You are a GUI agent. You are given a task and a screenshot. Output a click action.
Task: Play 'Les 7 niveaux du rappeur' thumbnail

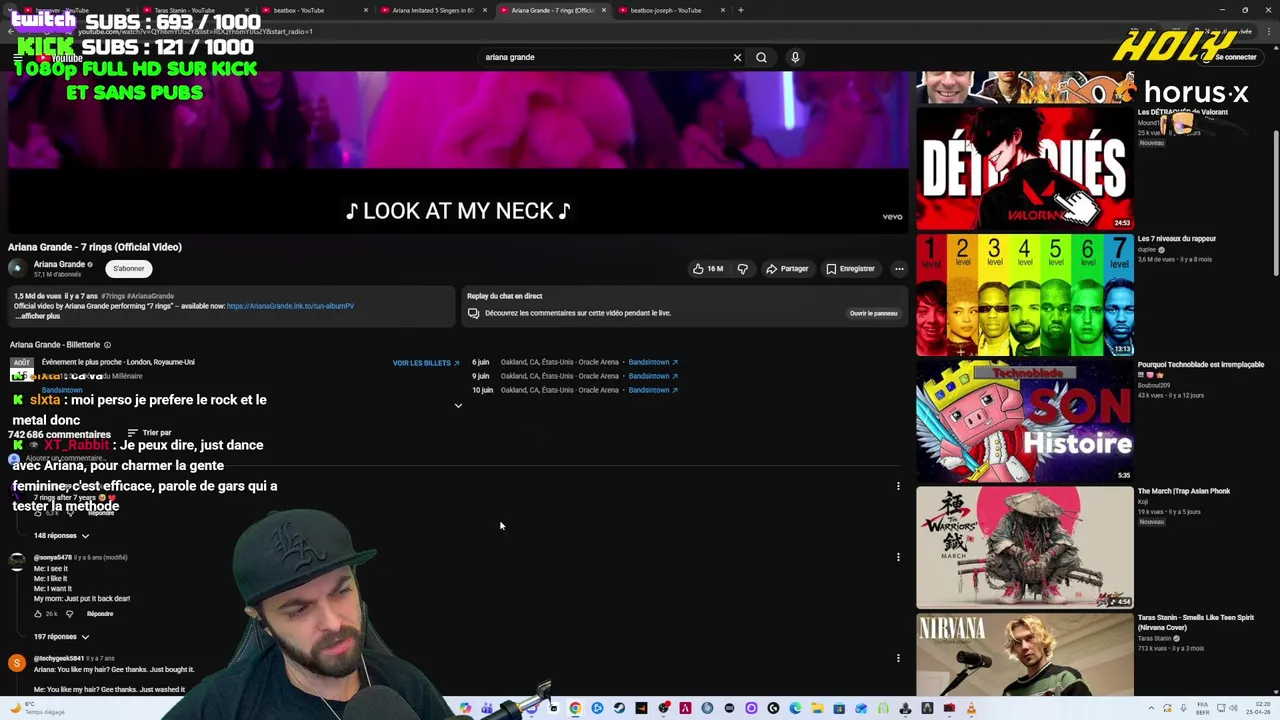click(1025, 295)
